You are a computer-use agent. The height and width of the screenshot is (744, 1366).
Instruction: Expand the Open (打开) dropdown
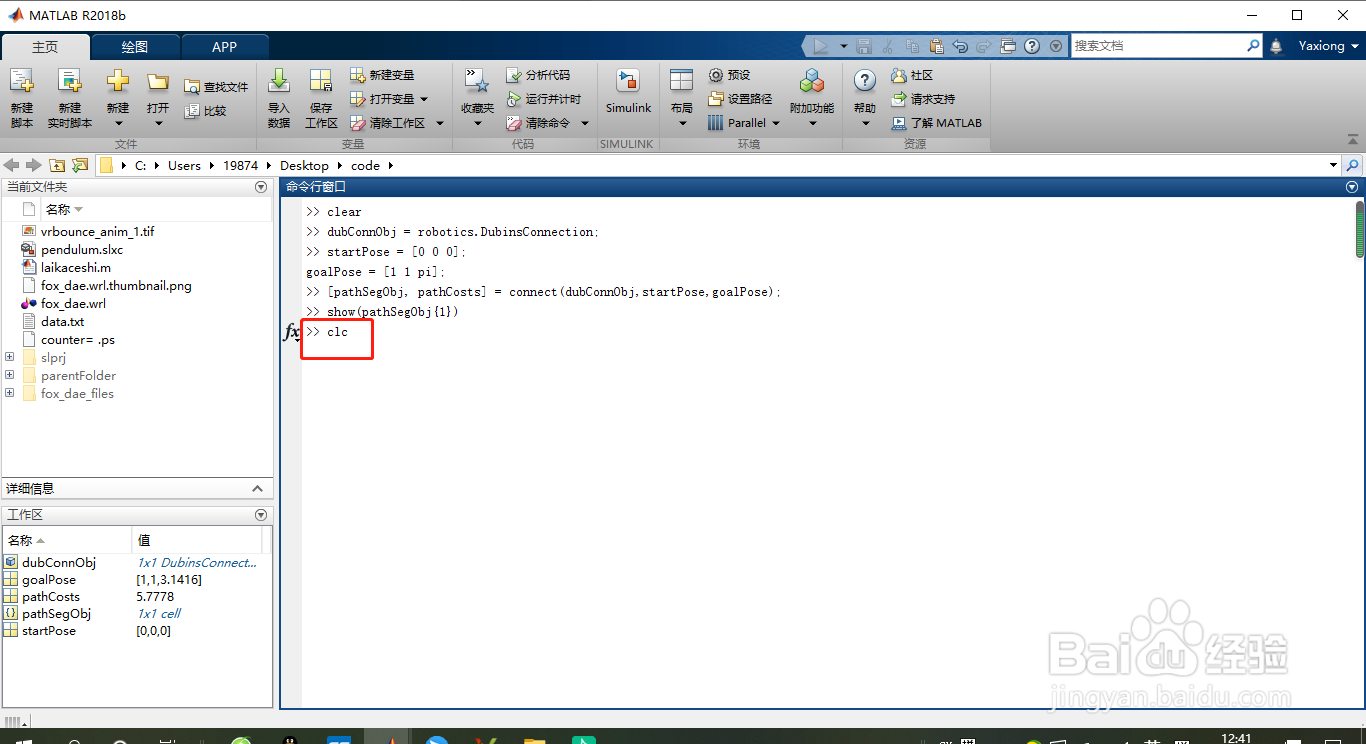158,123
